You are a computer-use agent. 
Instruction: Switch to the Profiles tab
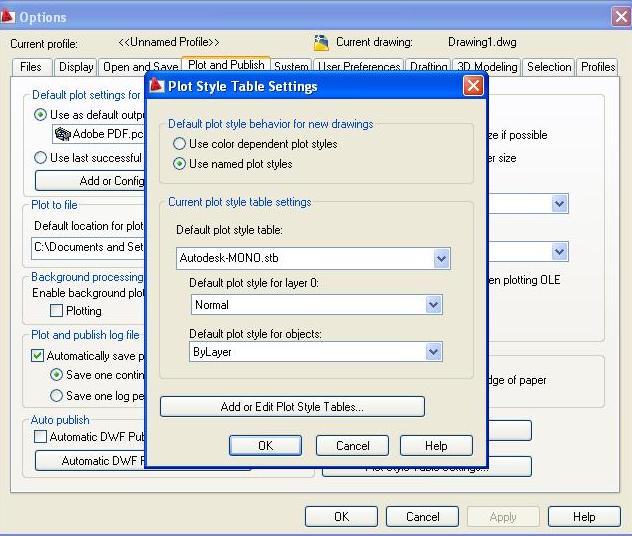(x=598, y=67)
